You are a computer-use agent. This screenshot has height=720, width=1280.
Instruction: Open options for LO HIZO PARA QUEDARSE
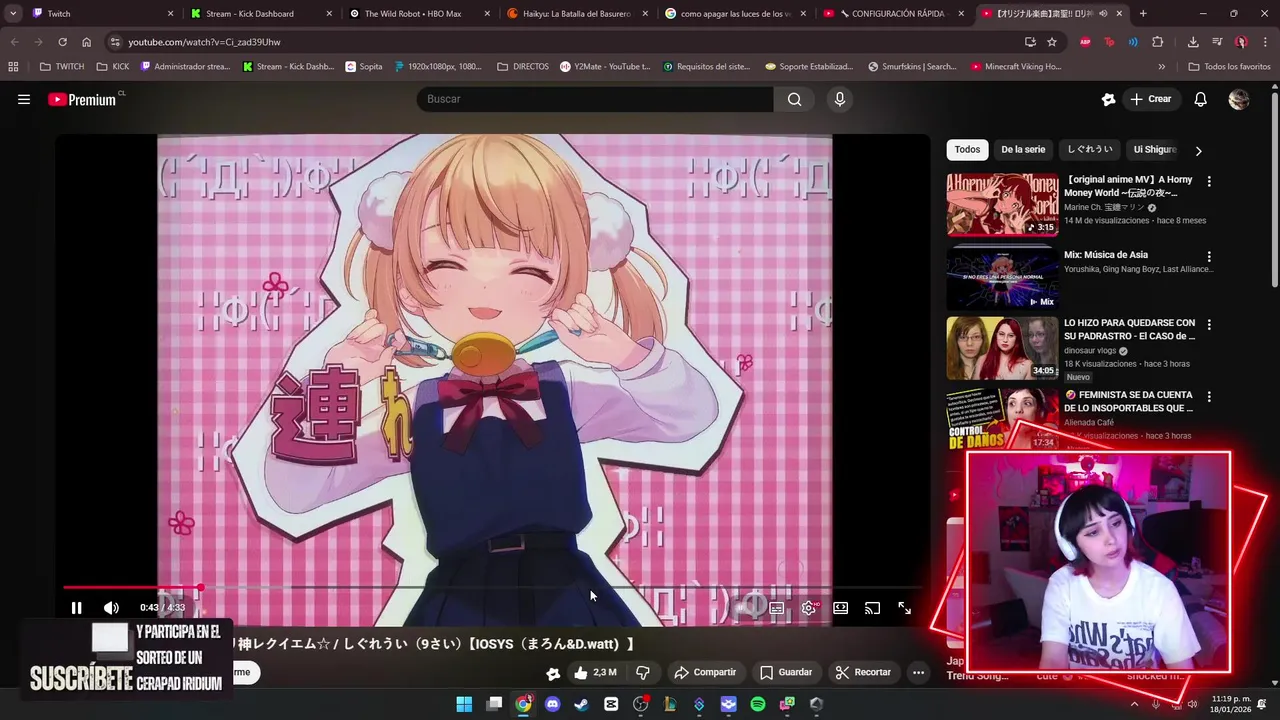(1209, 325)
